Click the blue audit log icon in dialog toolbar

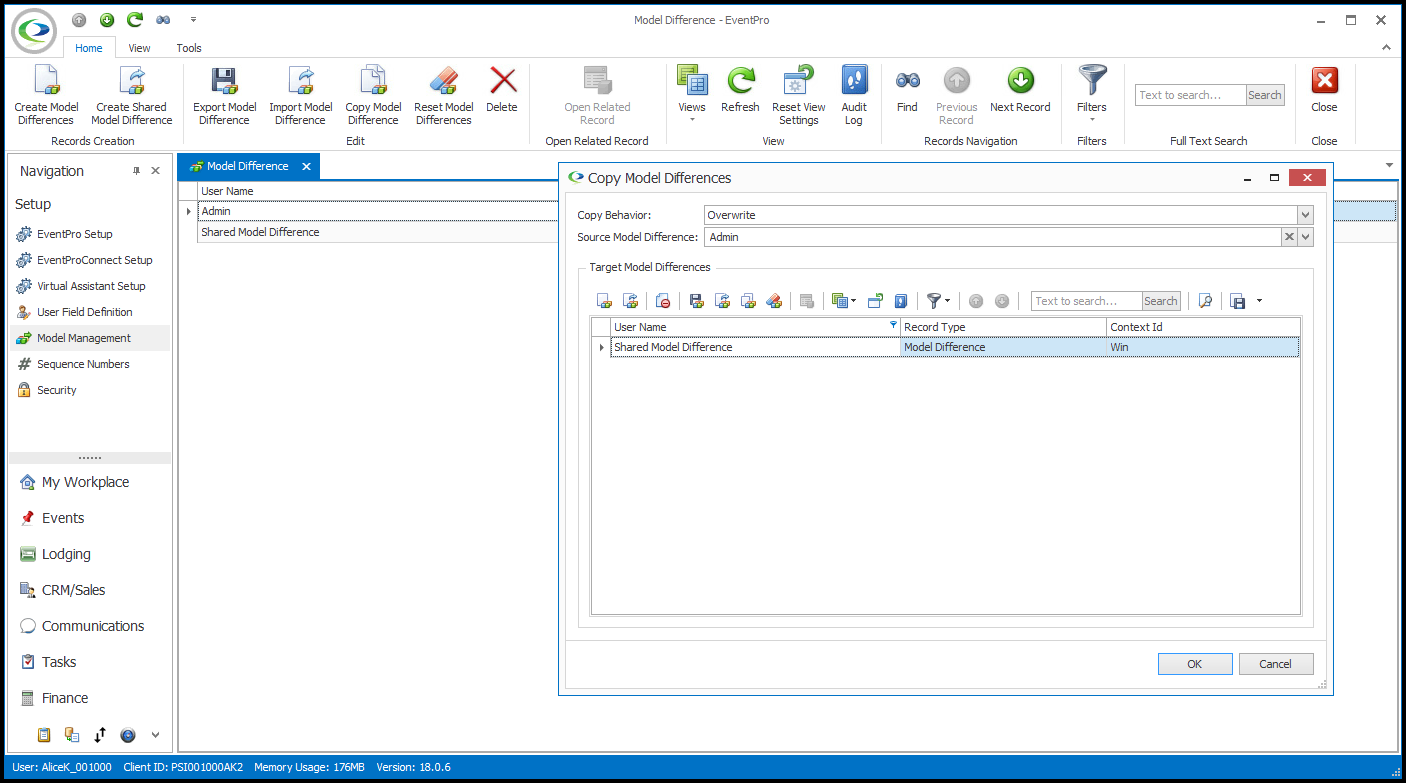(x=901, y=301)
